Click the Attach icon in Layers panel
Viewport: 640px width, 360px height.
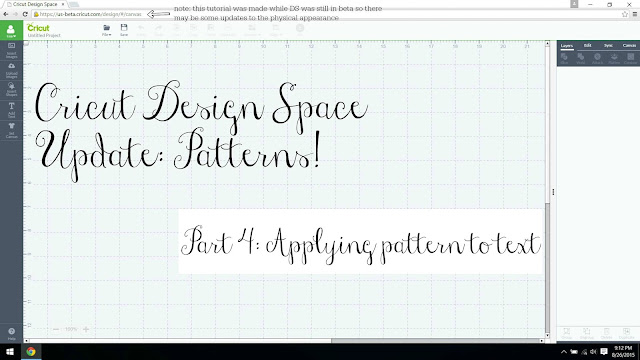point(598,59)
